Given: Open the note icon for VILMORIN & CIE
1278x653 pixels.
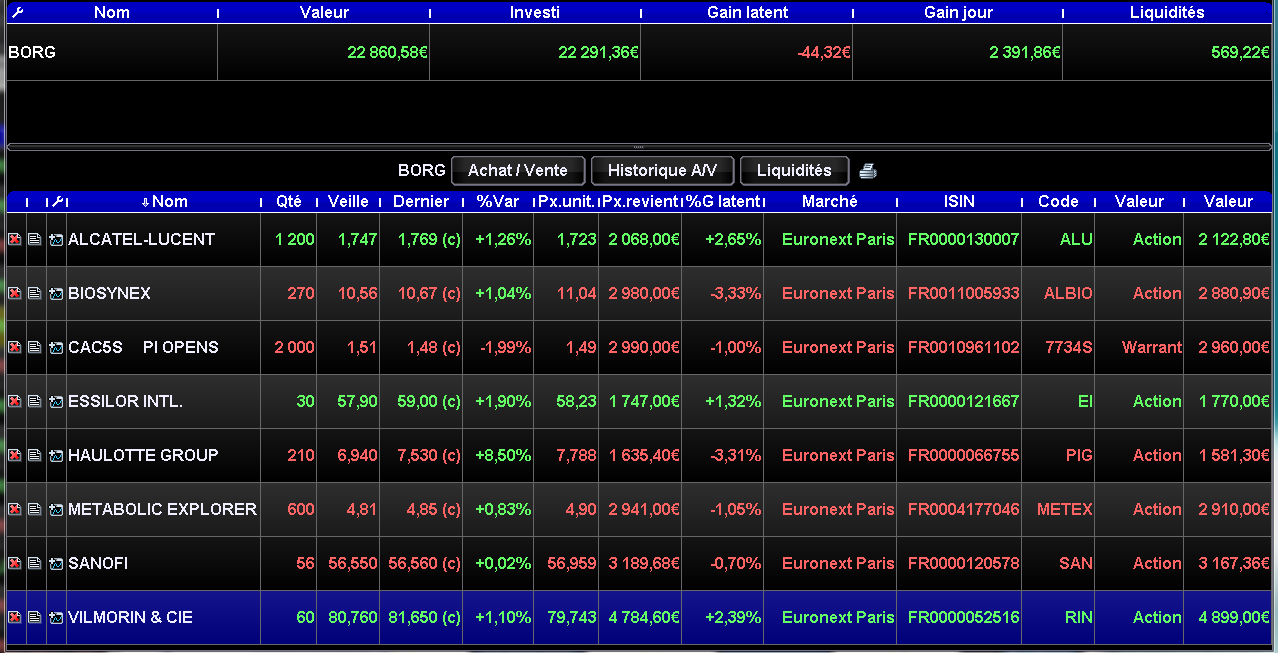Looking at the screenshot, I should [x=34, y=618].
